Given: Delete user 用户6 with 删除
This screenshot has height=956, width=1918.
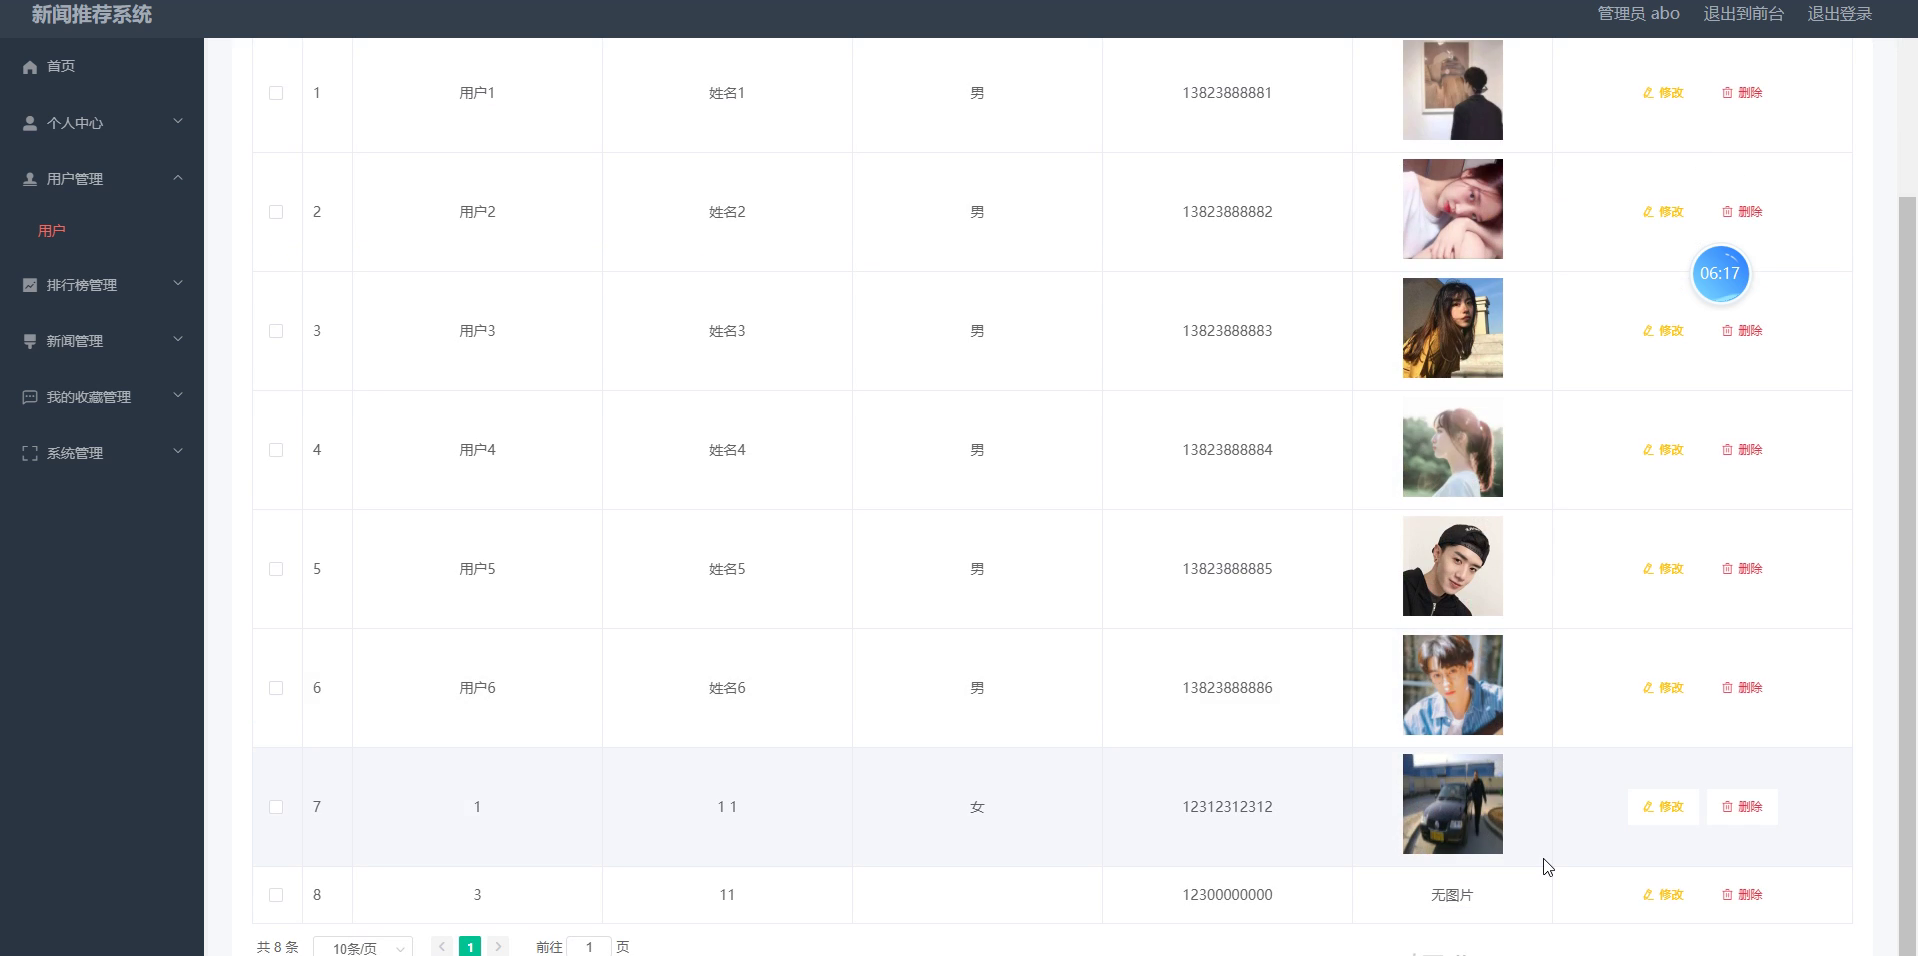Looking at the screenshot, I should click(1742, 688).
